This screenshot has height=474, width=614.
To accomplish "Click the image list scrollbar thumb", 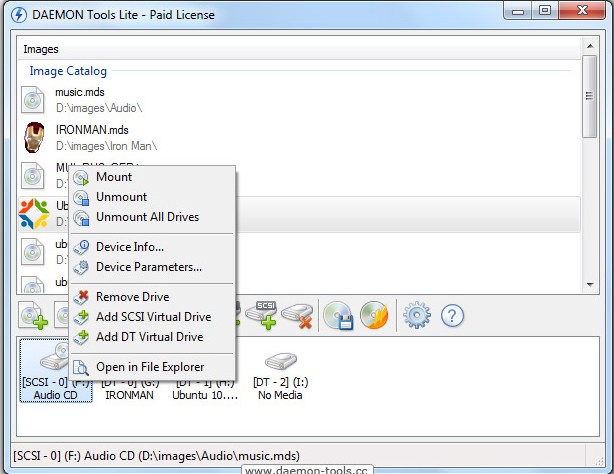I will (x=589, y=96).
